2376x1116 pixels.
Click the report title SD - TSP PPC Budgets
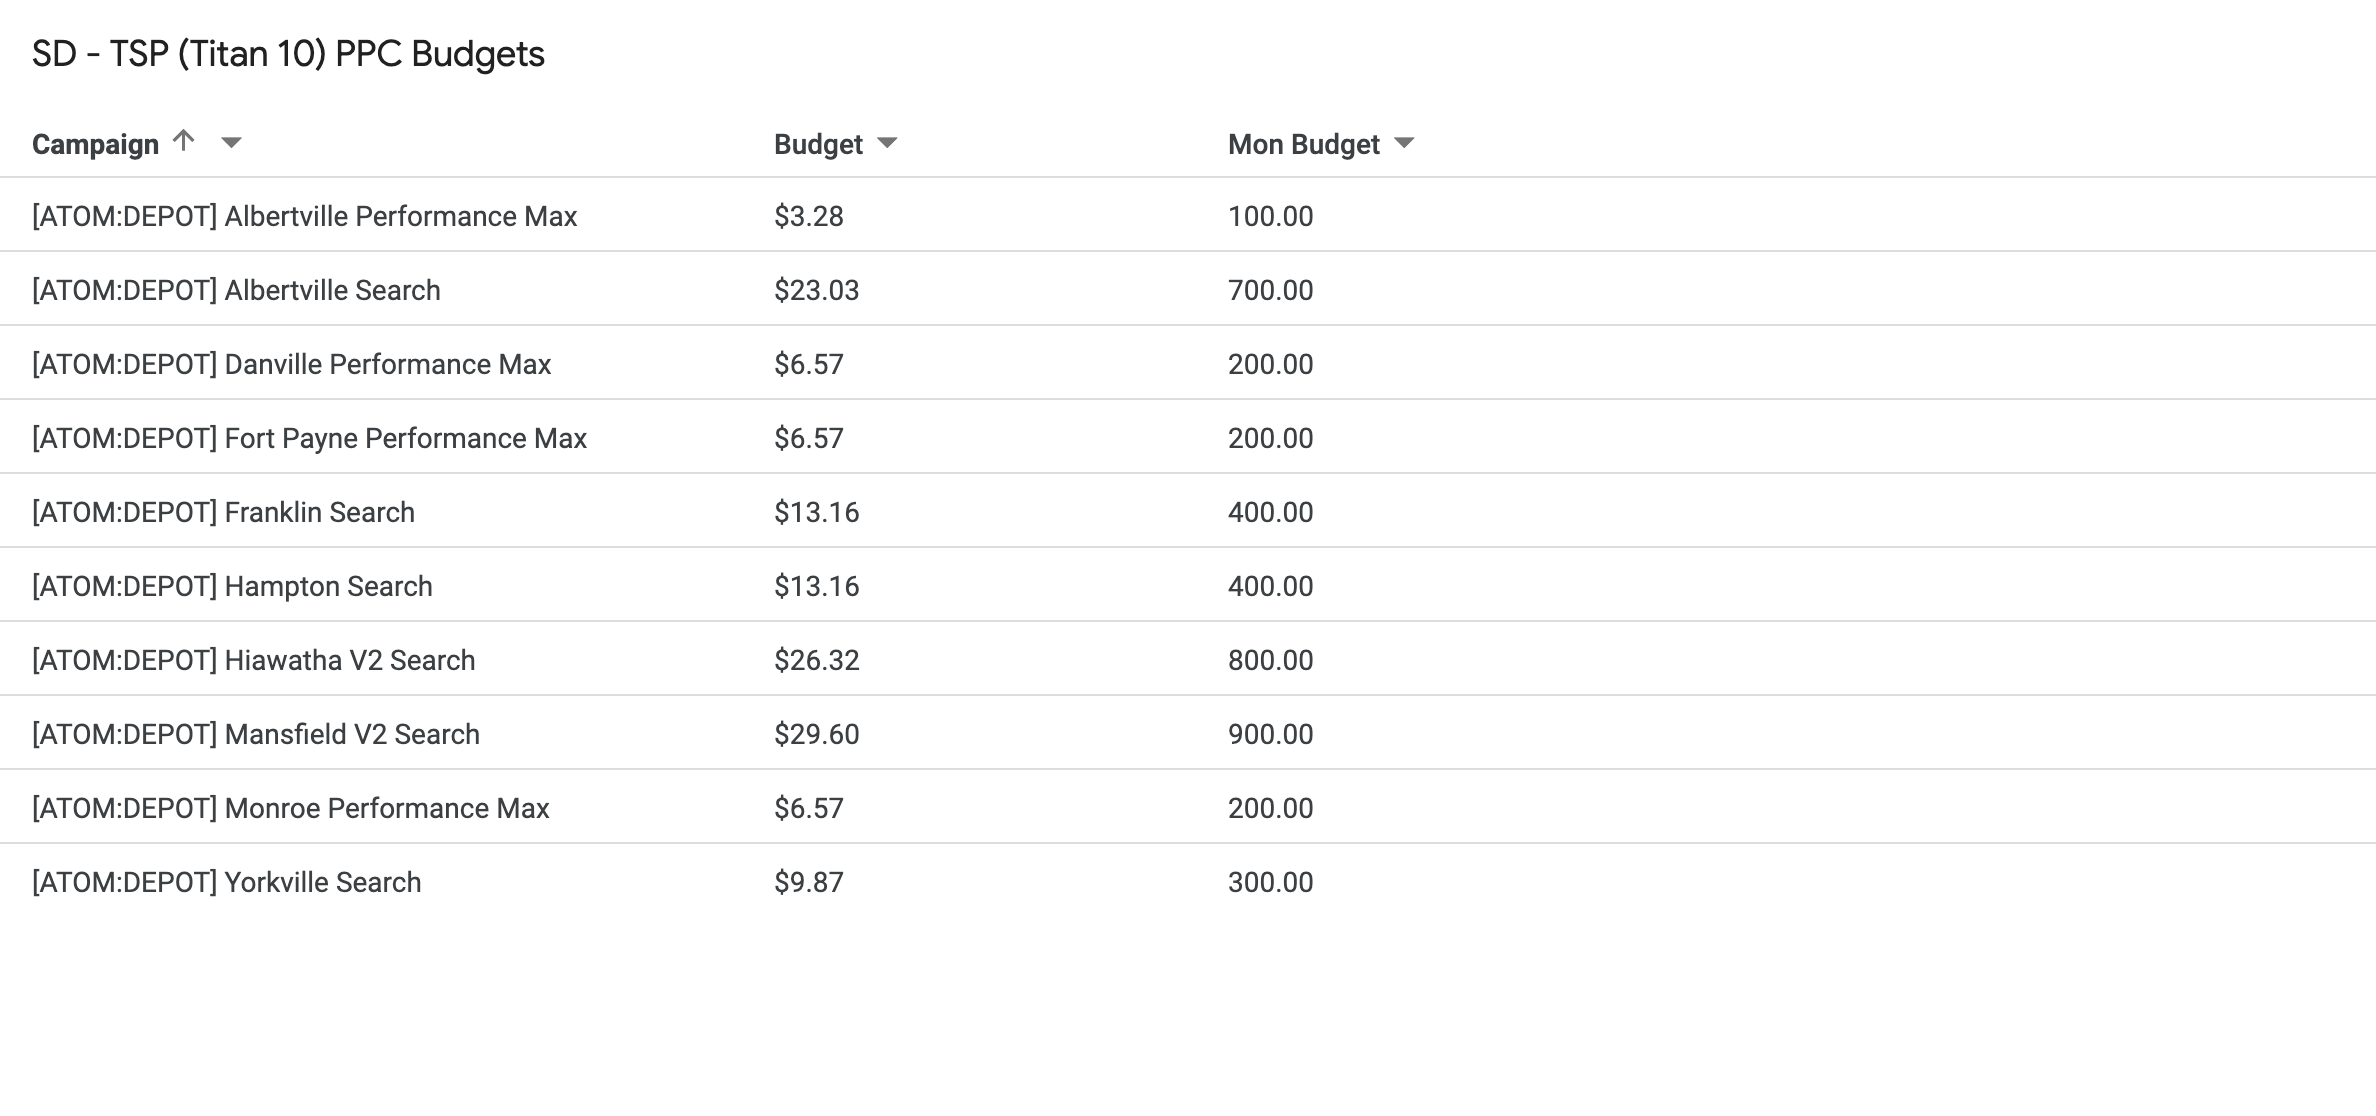coord(288,55)
